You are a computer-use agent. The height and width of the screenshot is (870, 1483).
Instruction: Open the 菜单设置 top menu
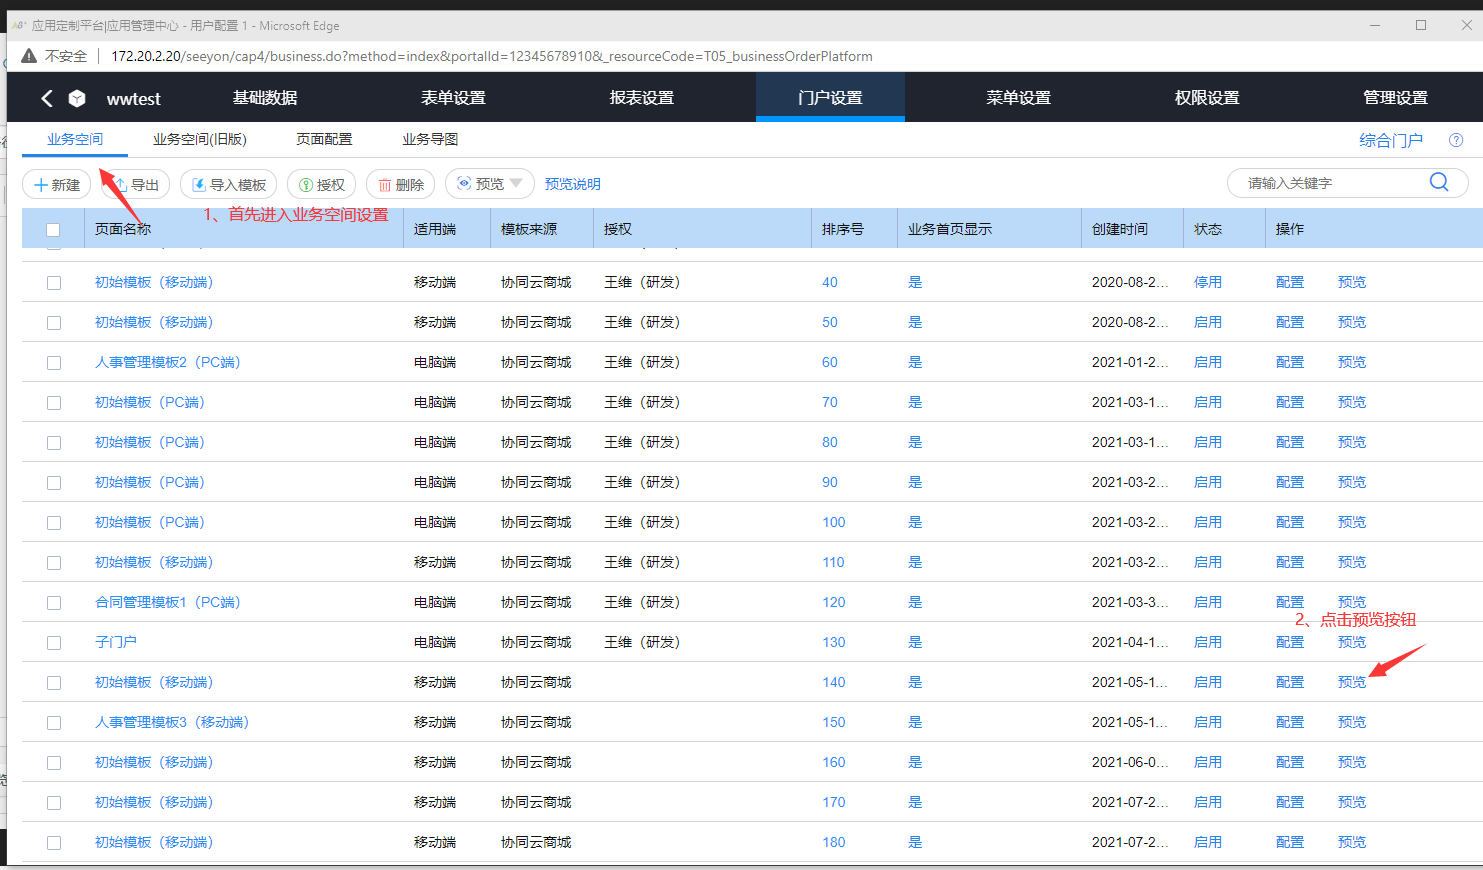point(1018,98)
